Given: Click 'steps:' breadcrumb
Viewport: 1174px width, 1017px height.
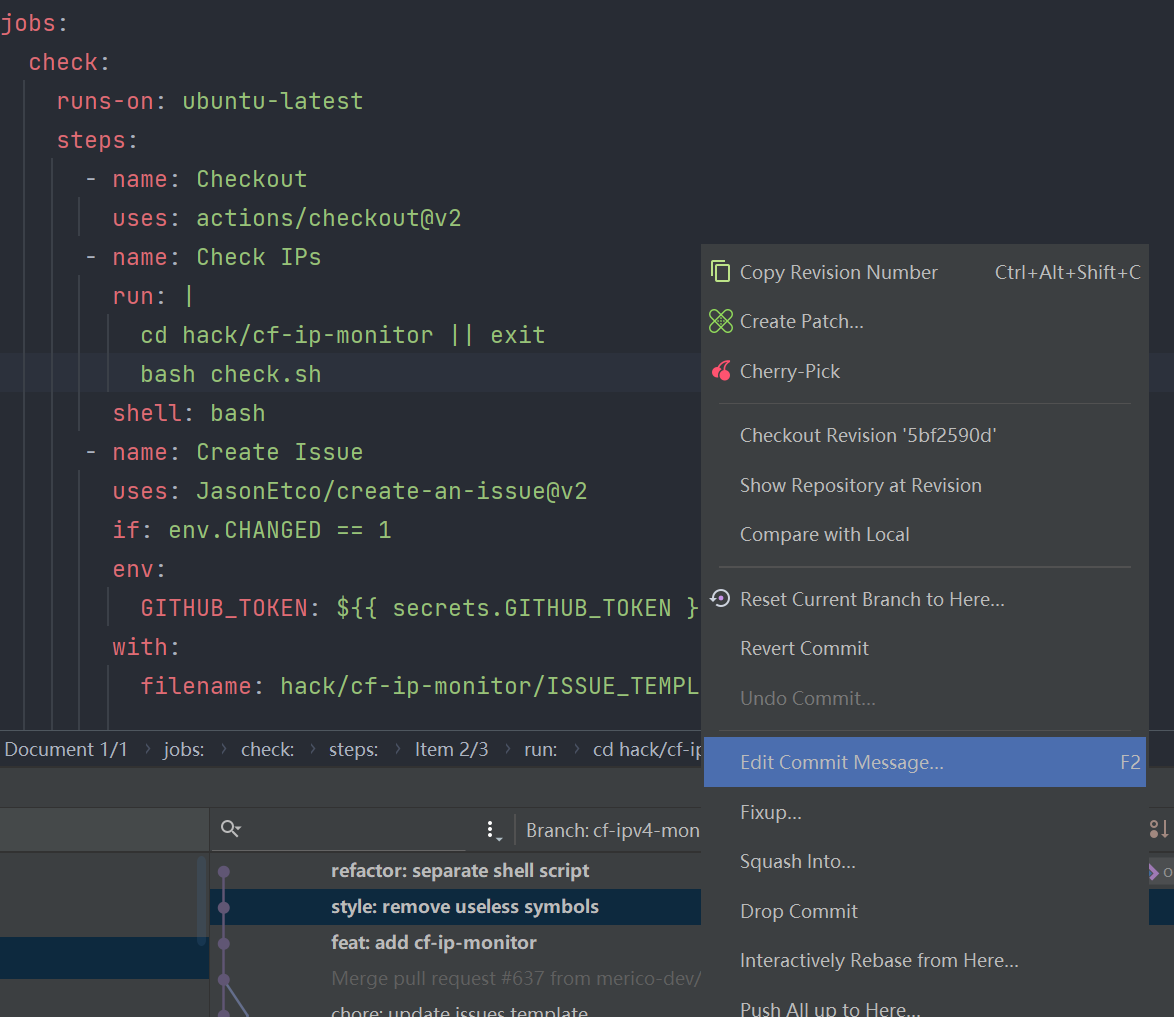Looking at the screenshot, I should point(353,750).
